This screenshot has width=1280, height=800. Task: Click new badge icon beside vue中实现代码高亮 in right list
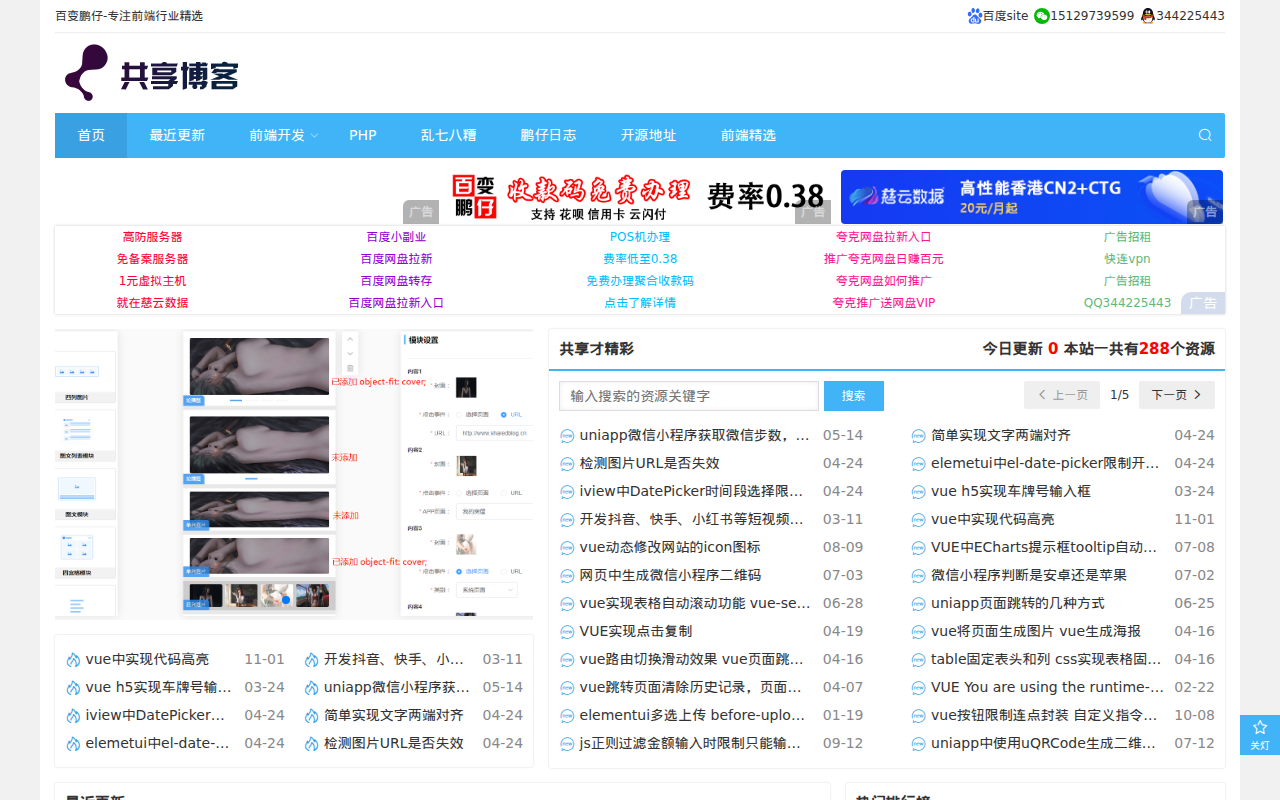click(918, 520)
